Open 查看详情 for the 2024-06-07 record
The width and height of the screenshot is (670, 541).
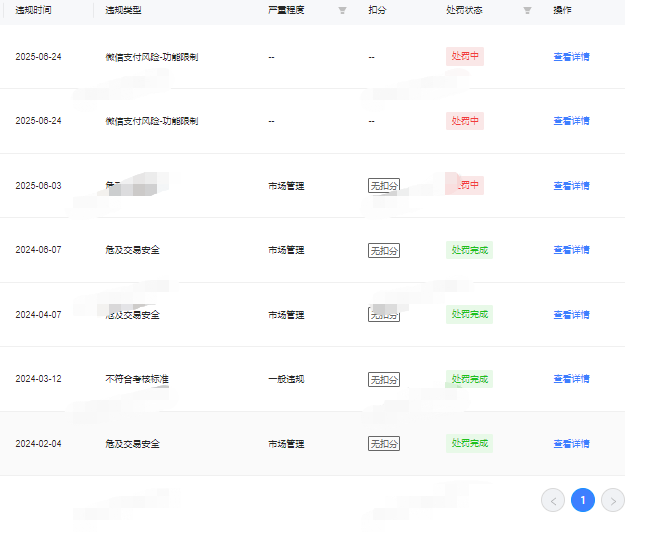click(x=571, y=250)
